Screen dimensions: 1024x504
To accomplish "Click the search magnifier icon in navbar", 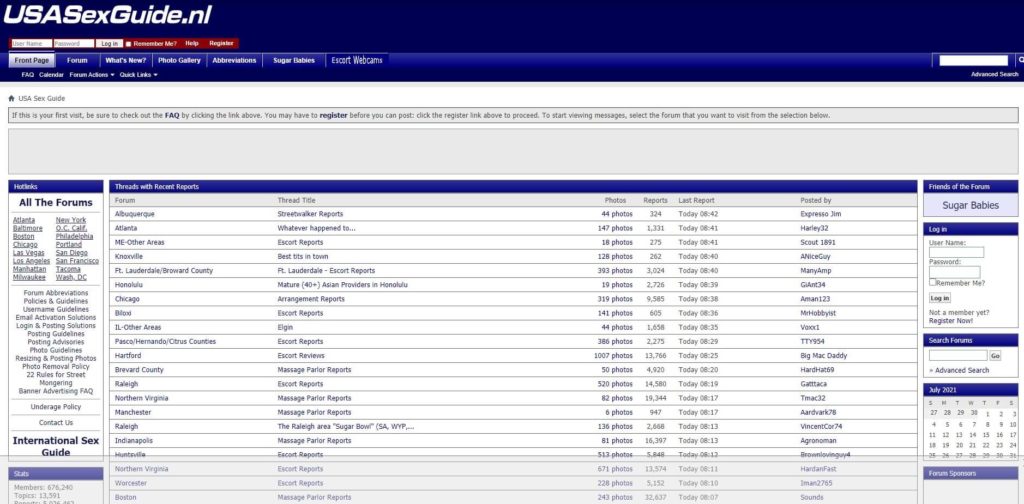I will pos(1021,60).
